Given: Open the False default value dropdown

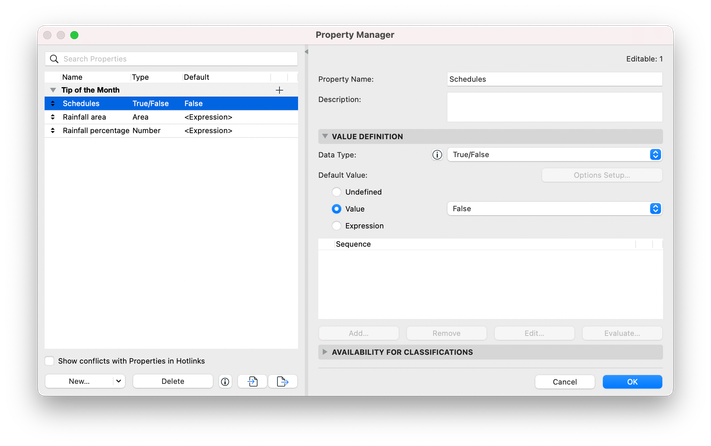Looking at the screenshot, I should 555,208.
